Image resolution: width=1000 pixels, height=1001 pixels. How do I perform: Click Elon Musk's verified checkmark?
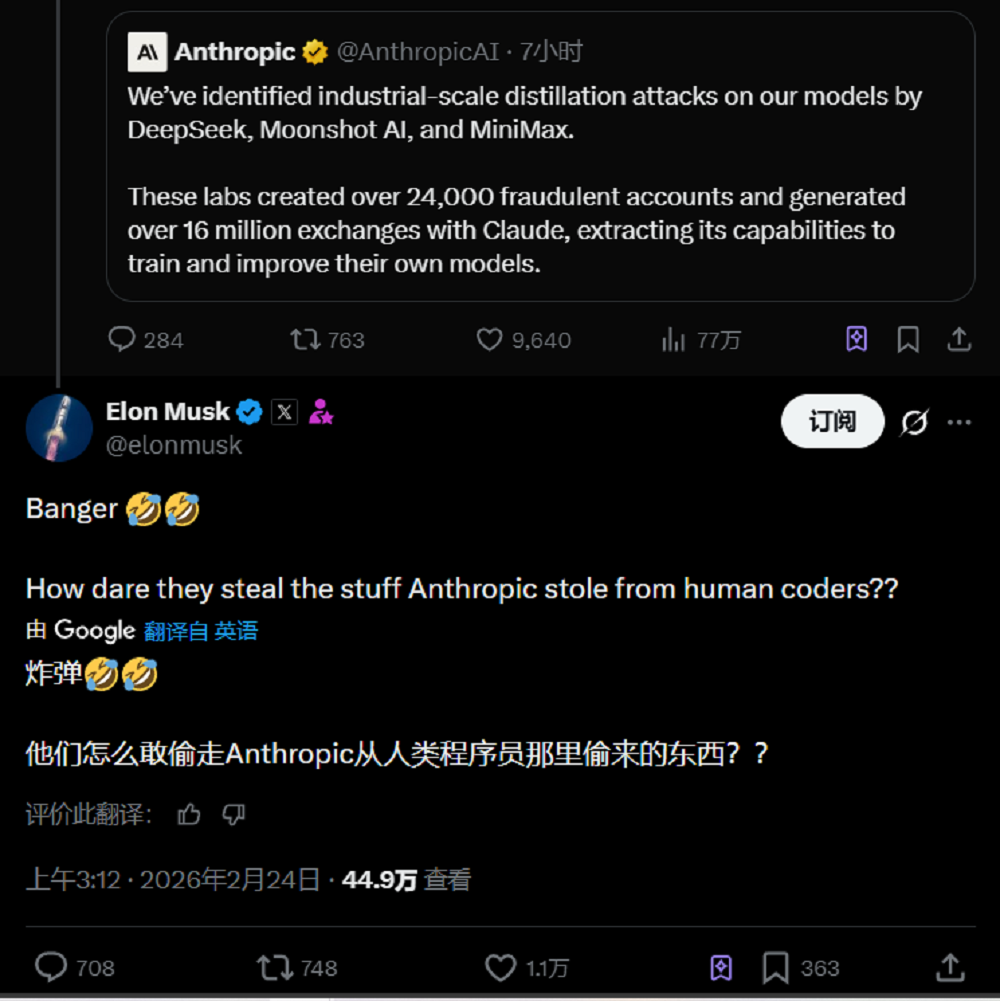(249, 411)
